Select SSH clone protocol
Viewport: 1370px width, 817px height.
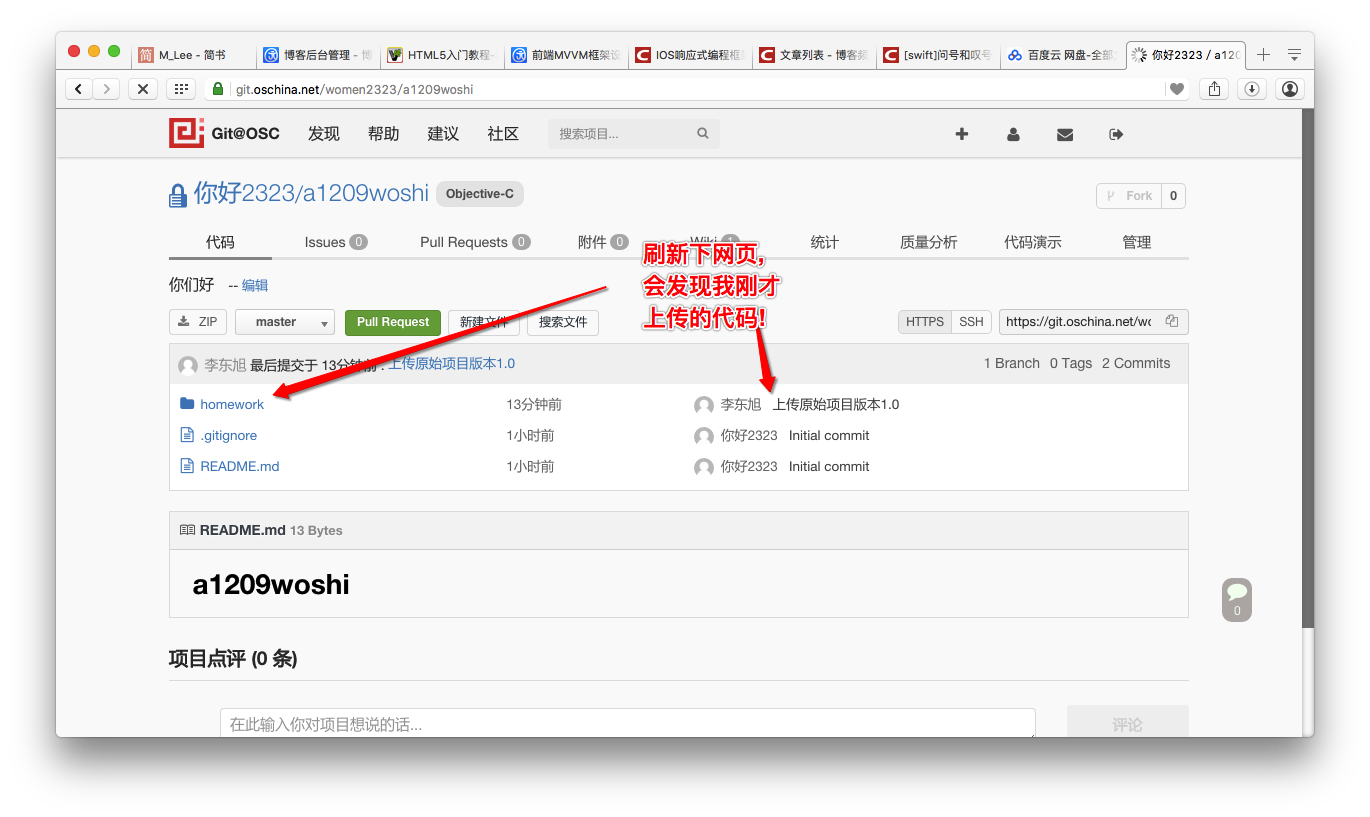[x=971, y=322]
